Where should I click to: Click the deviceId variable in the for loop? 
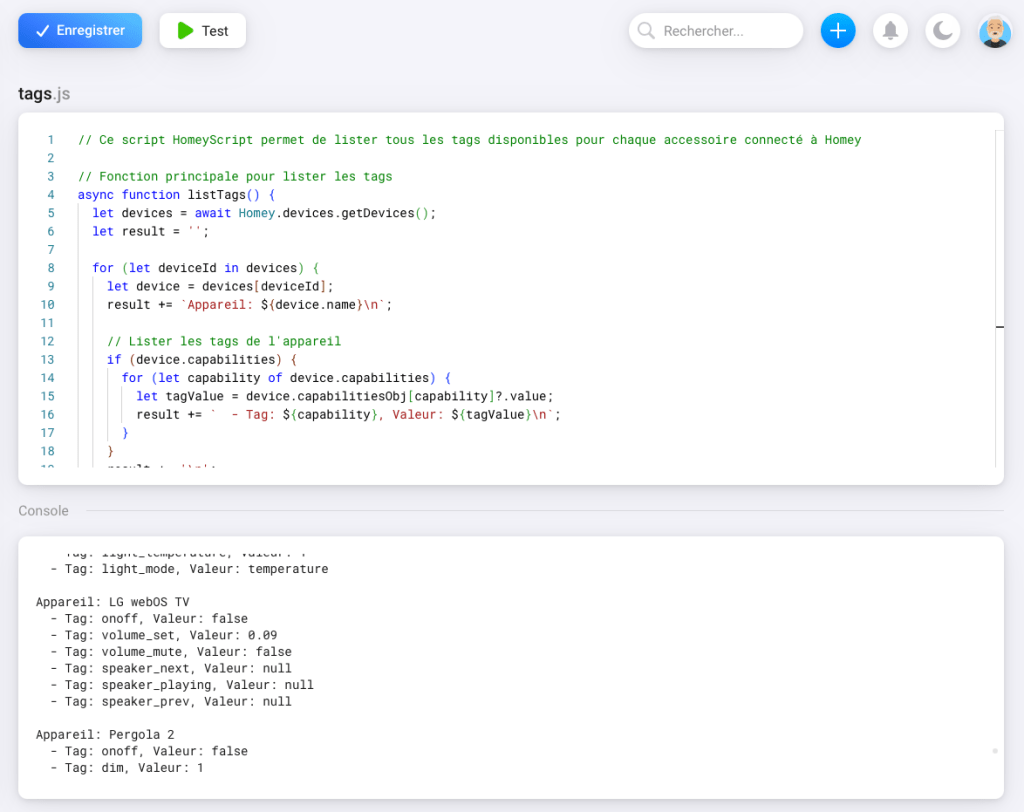pyautogui.click(x=187, y=268)
